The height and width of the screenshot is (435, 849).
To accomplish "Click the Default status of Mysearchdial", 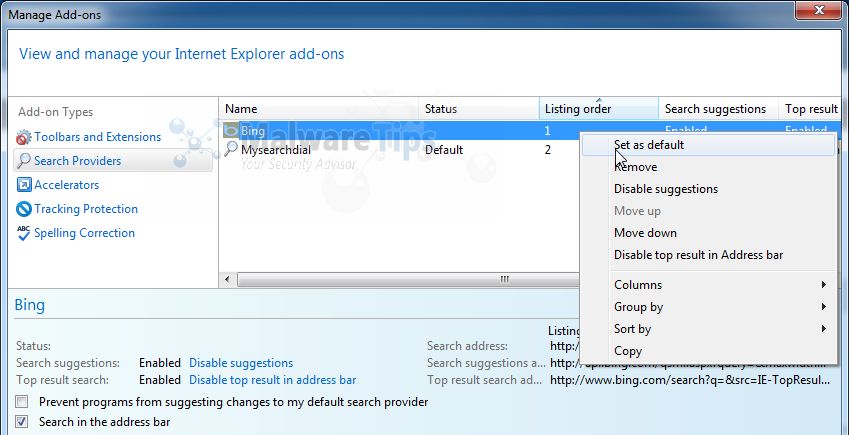I will coord(443,150).
